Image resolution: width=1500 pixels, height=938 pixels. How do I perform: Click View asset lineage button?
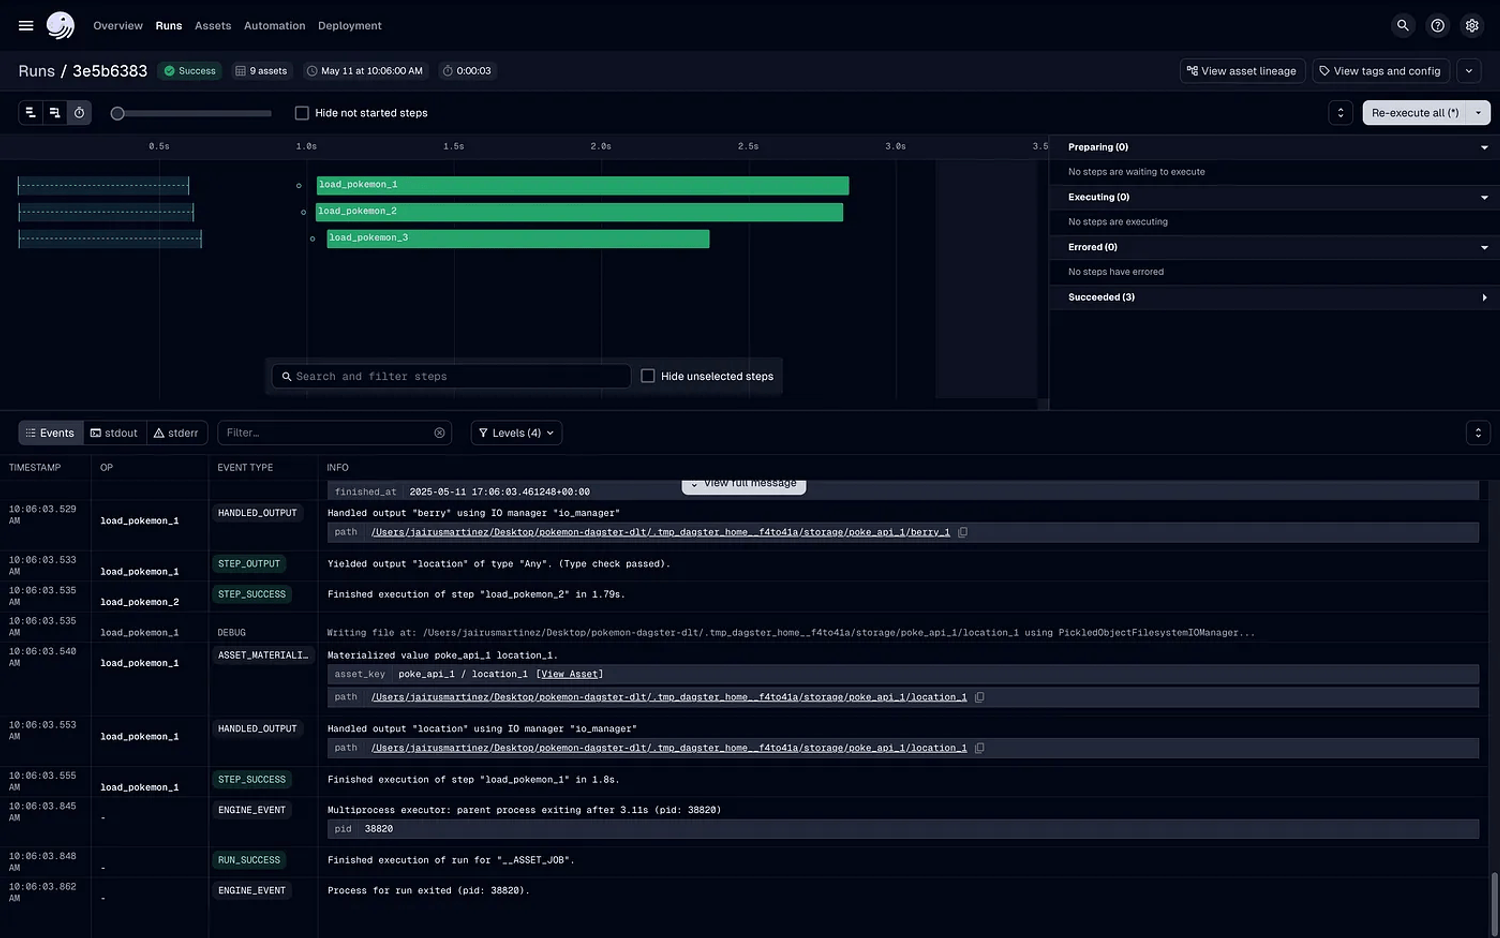pyautogui.click(x=1242, y=71)
